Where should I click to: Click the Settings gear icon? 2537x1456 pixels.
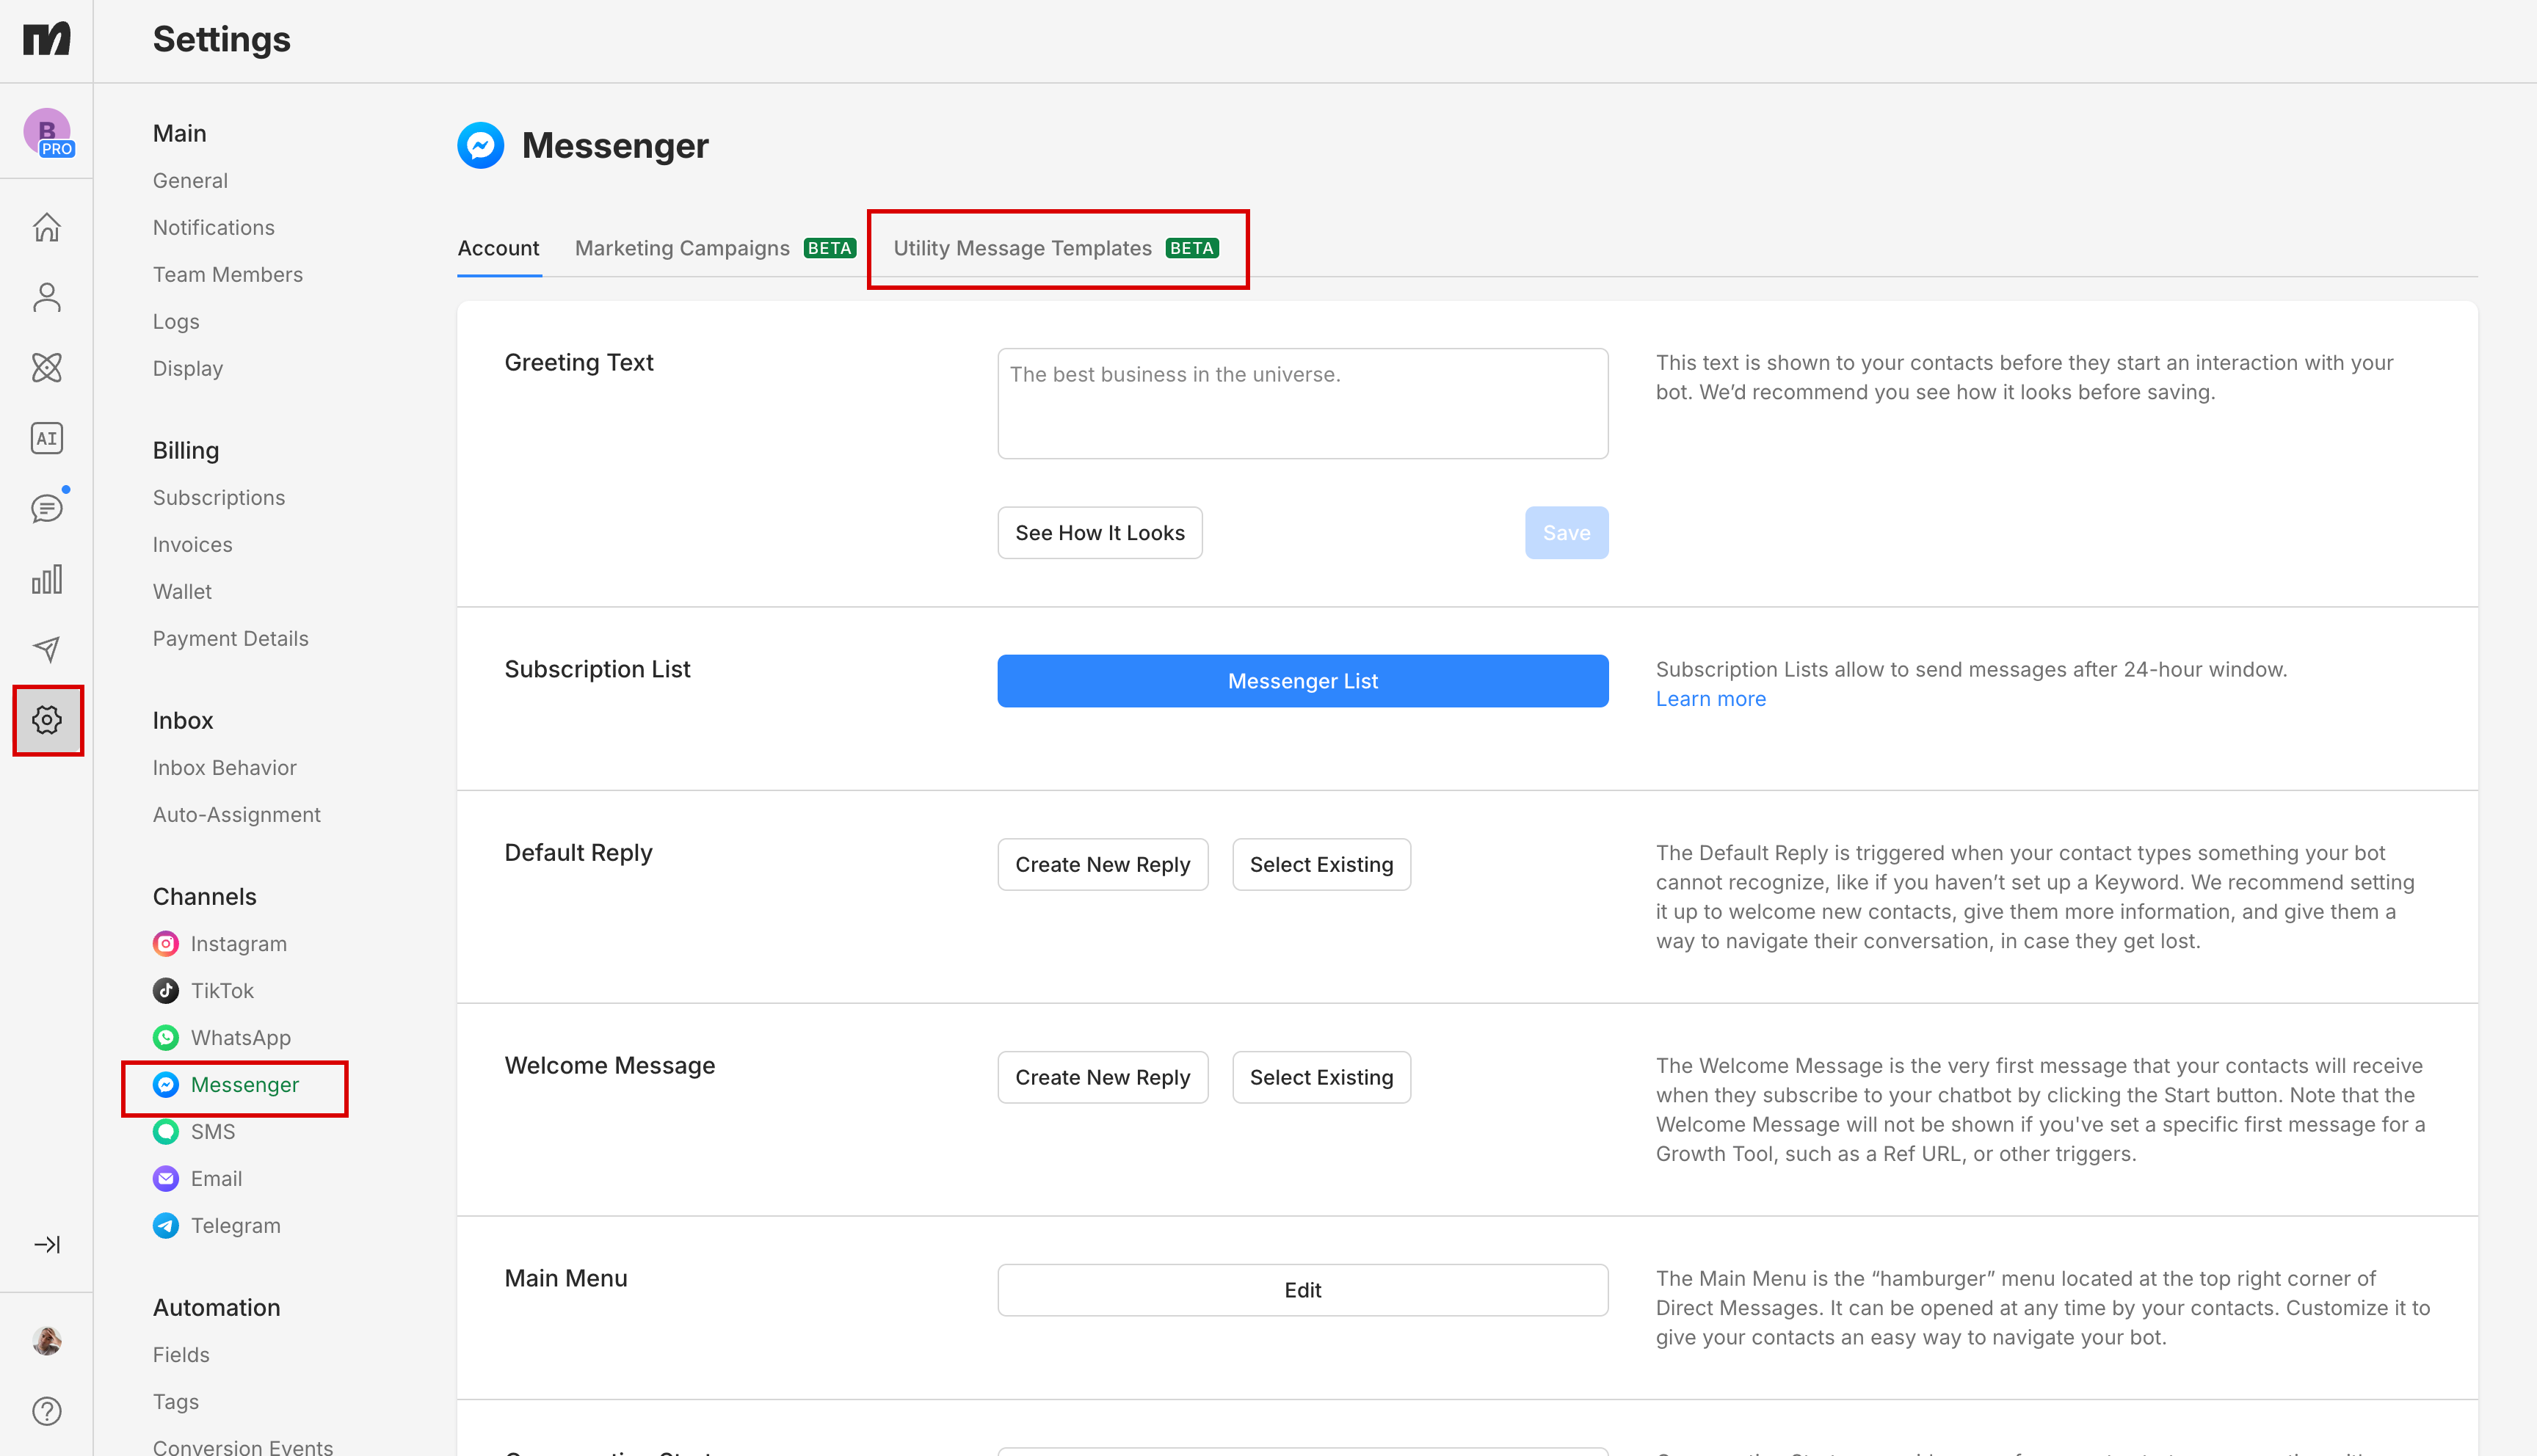[x=46, y=720]
